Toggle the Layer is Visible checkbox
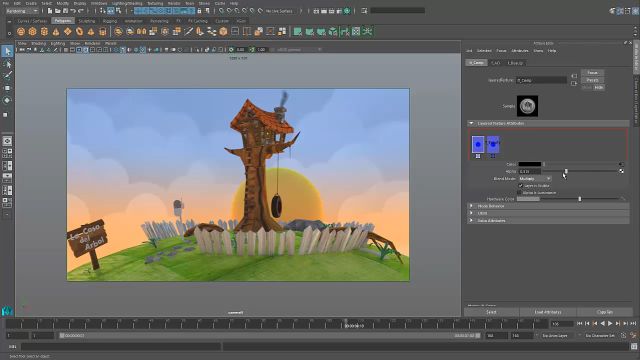 (520, 186)
